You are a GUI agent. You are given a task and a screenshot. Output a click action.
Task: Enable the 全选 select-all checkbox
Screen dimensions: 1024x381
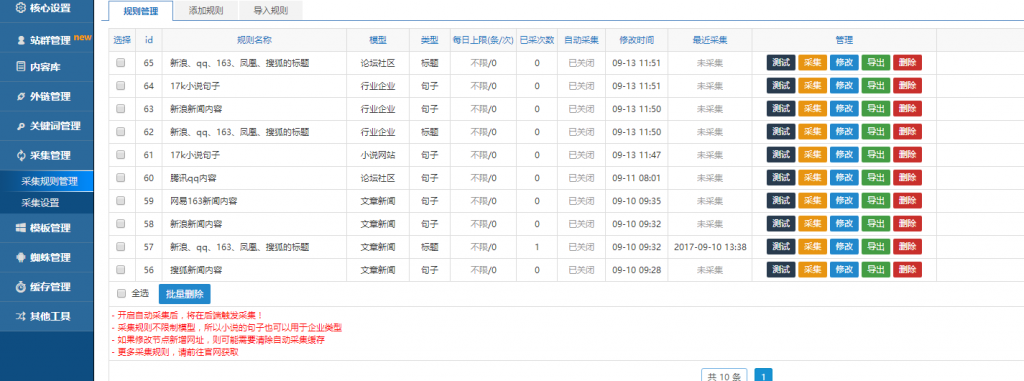(120, 293)
